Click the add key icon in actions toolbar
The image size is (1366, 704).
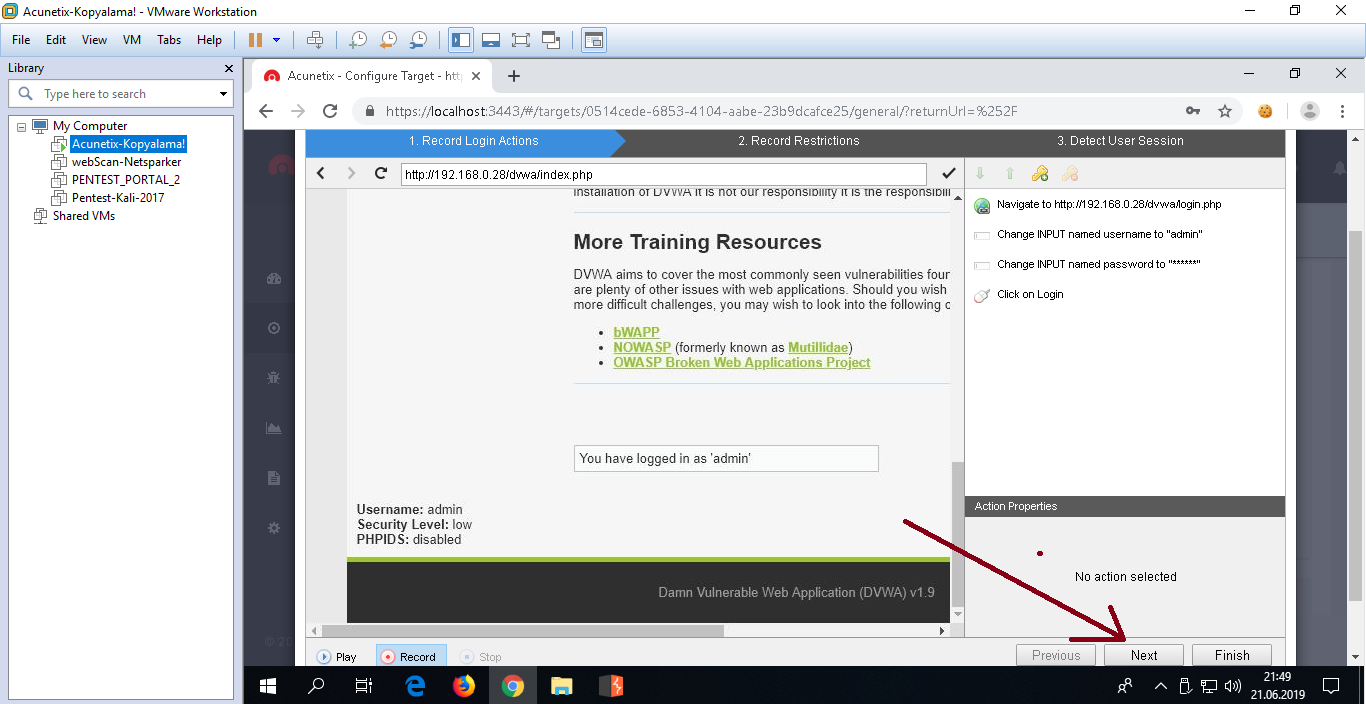pyautogui.click(x=1040, y=174)
